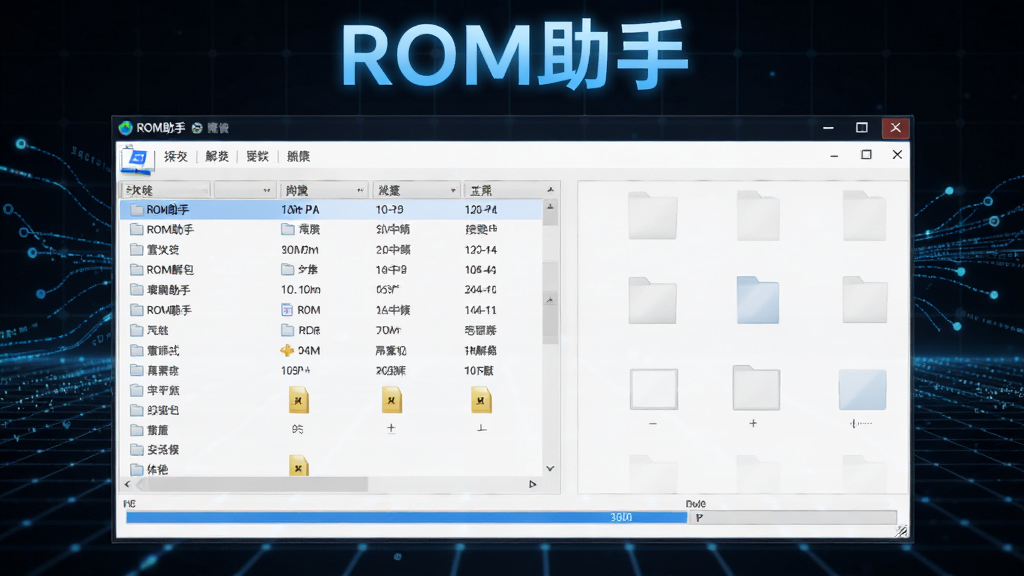Open the folder icon labeled RDR
The image size is (1024, 576).
point(287,330)
